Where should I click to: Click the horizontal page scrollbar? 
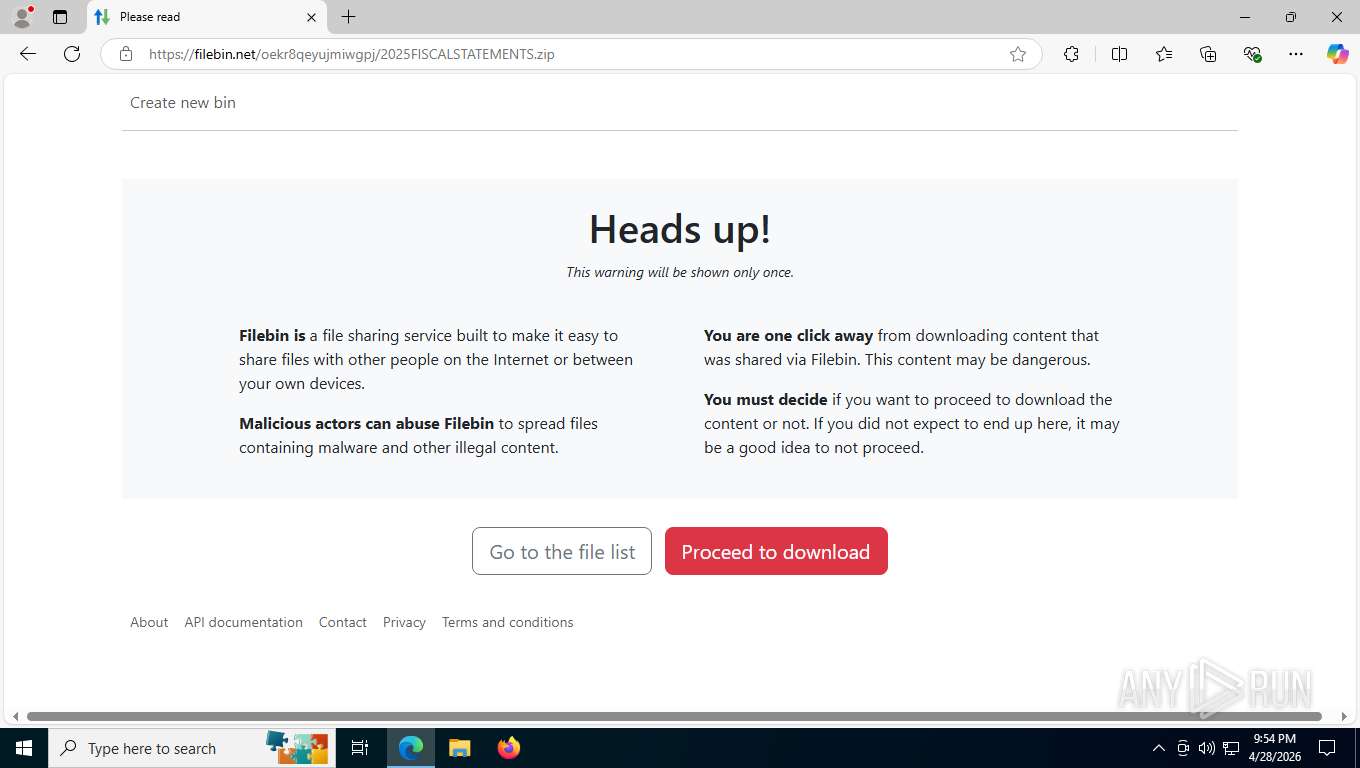(x=674, y=716)
